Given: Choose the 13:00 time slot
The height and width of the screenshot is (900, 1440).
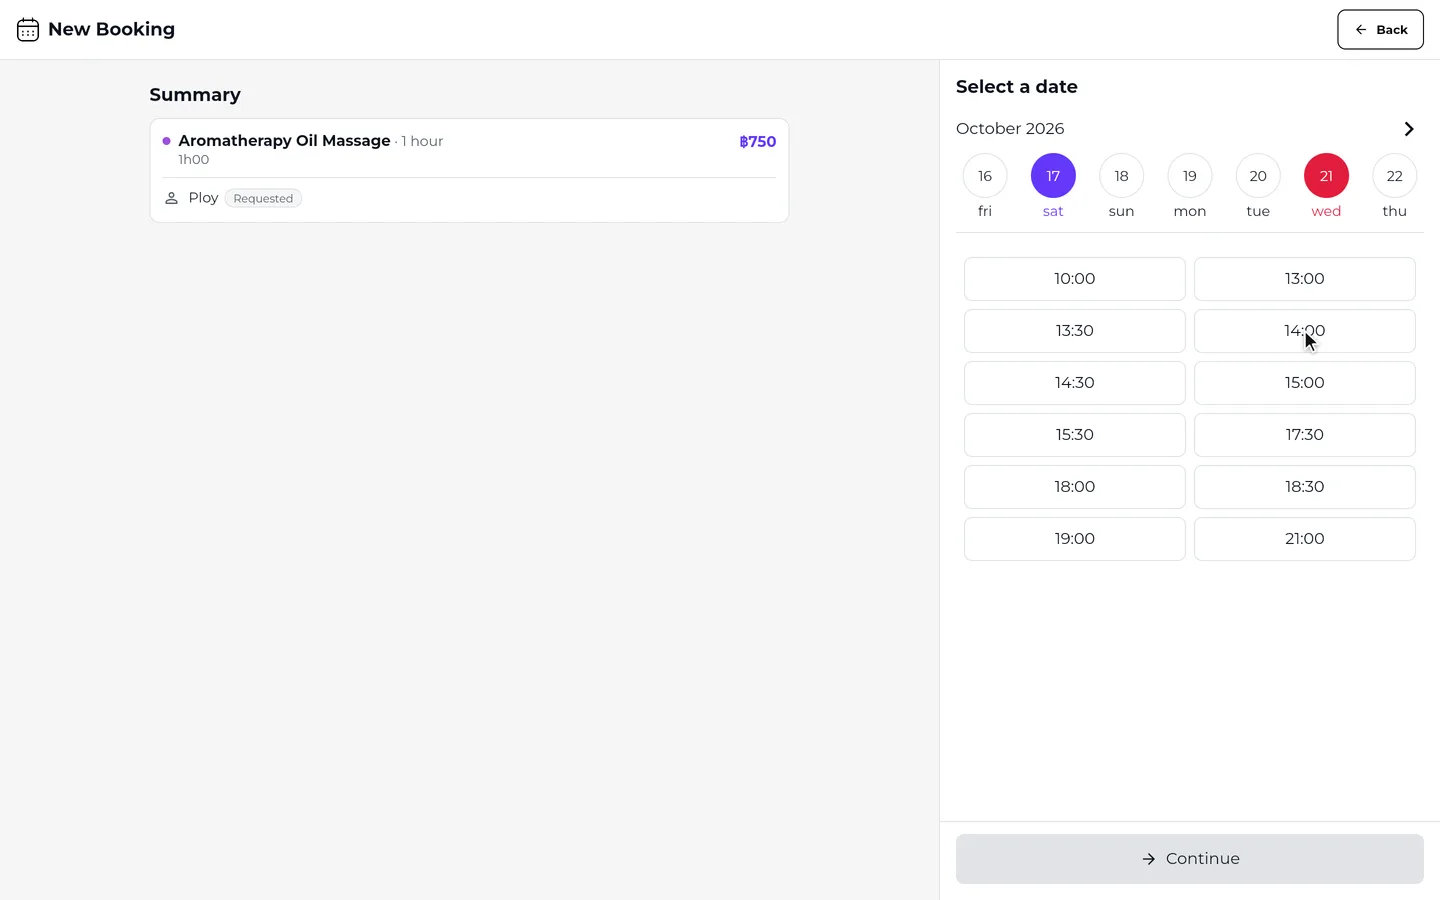Looking at the screenshot, I should point(1305,279).
